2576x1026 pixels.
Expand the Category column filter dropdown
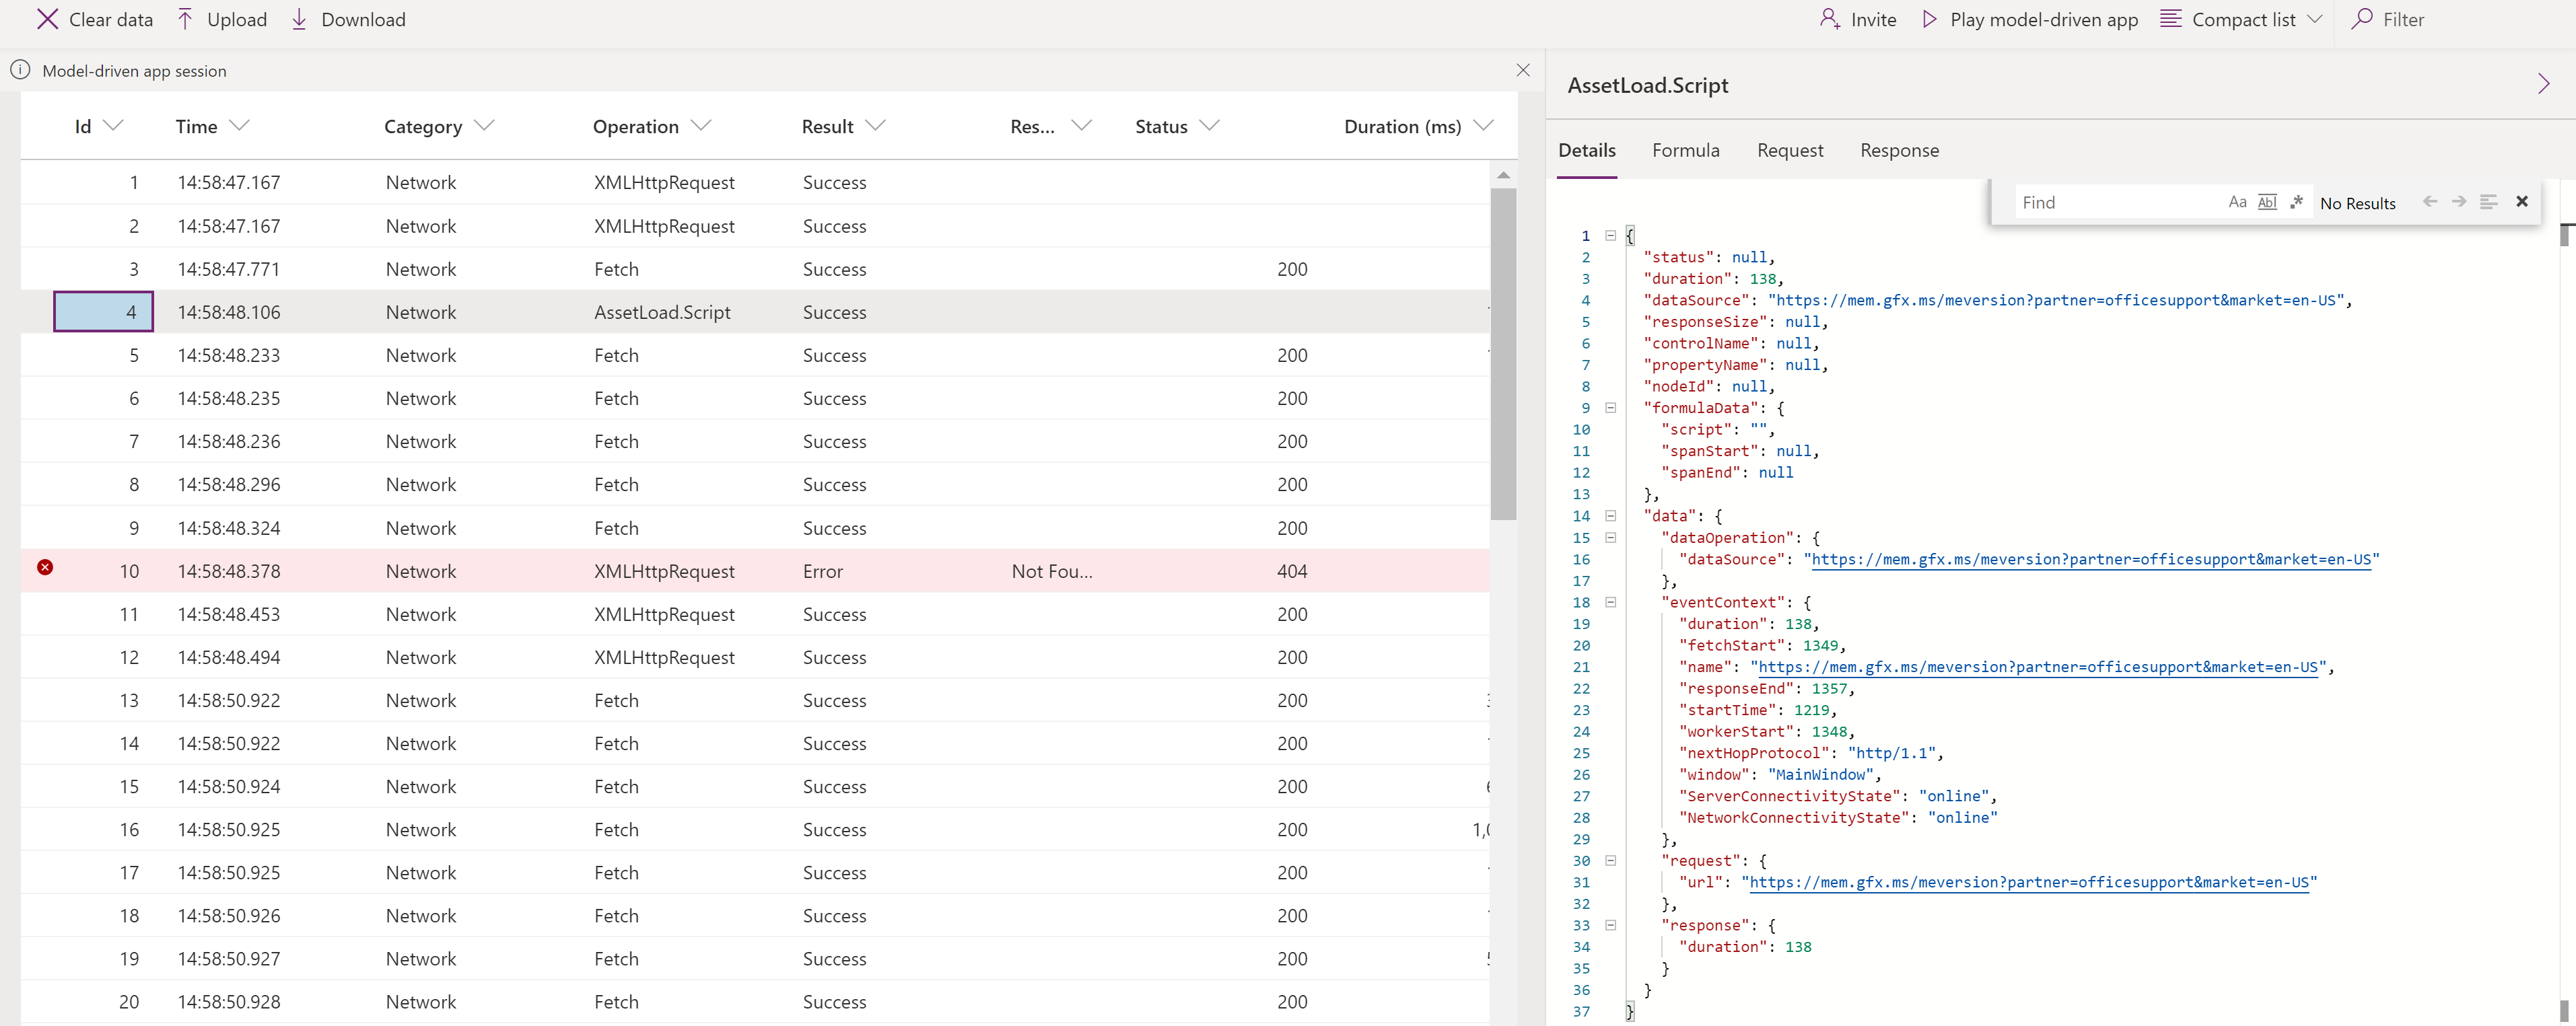tap(483, 126)
